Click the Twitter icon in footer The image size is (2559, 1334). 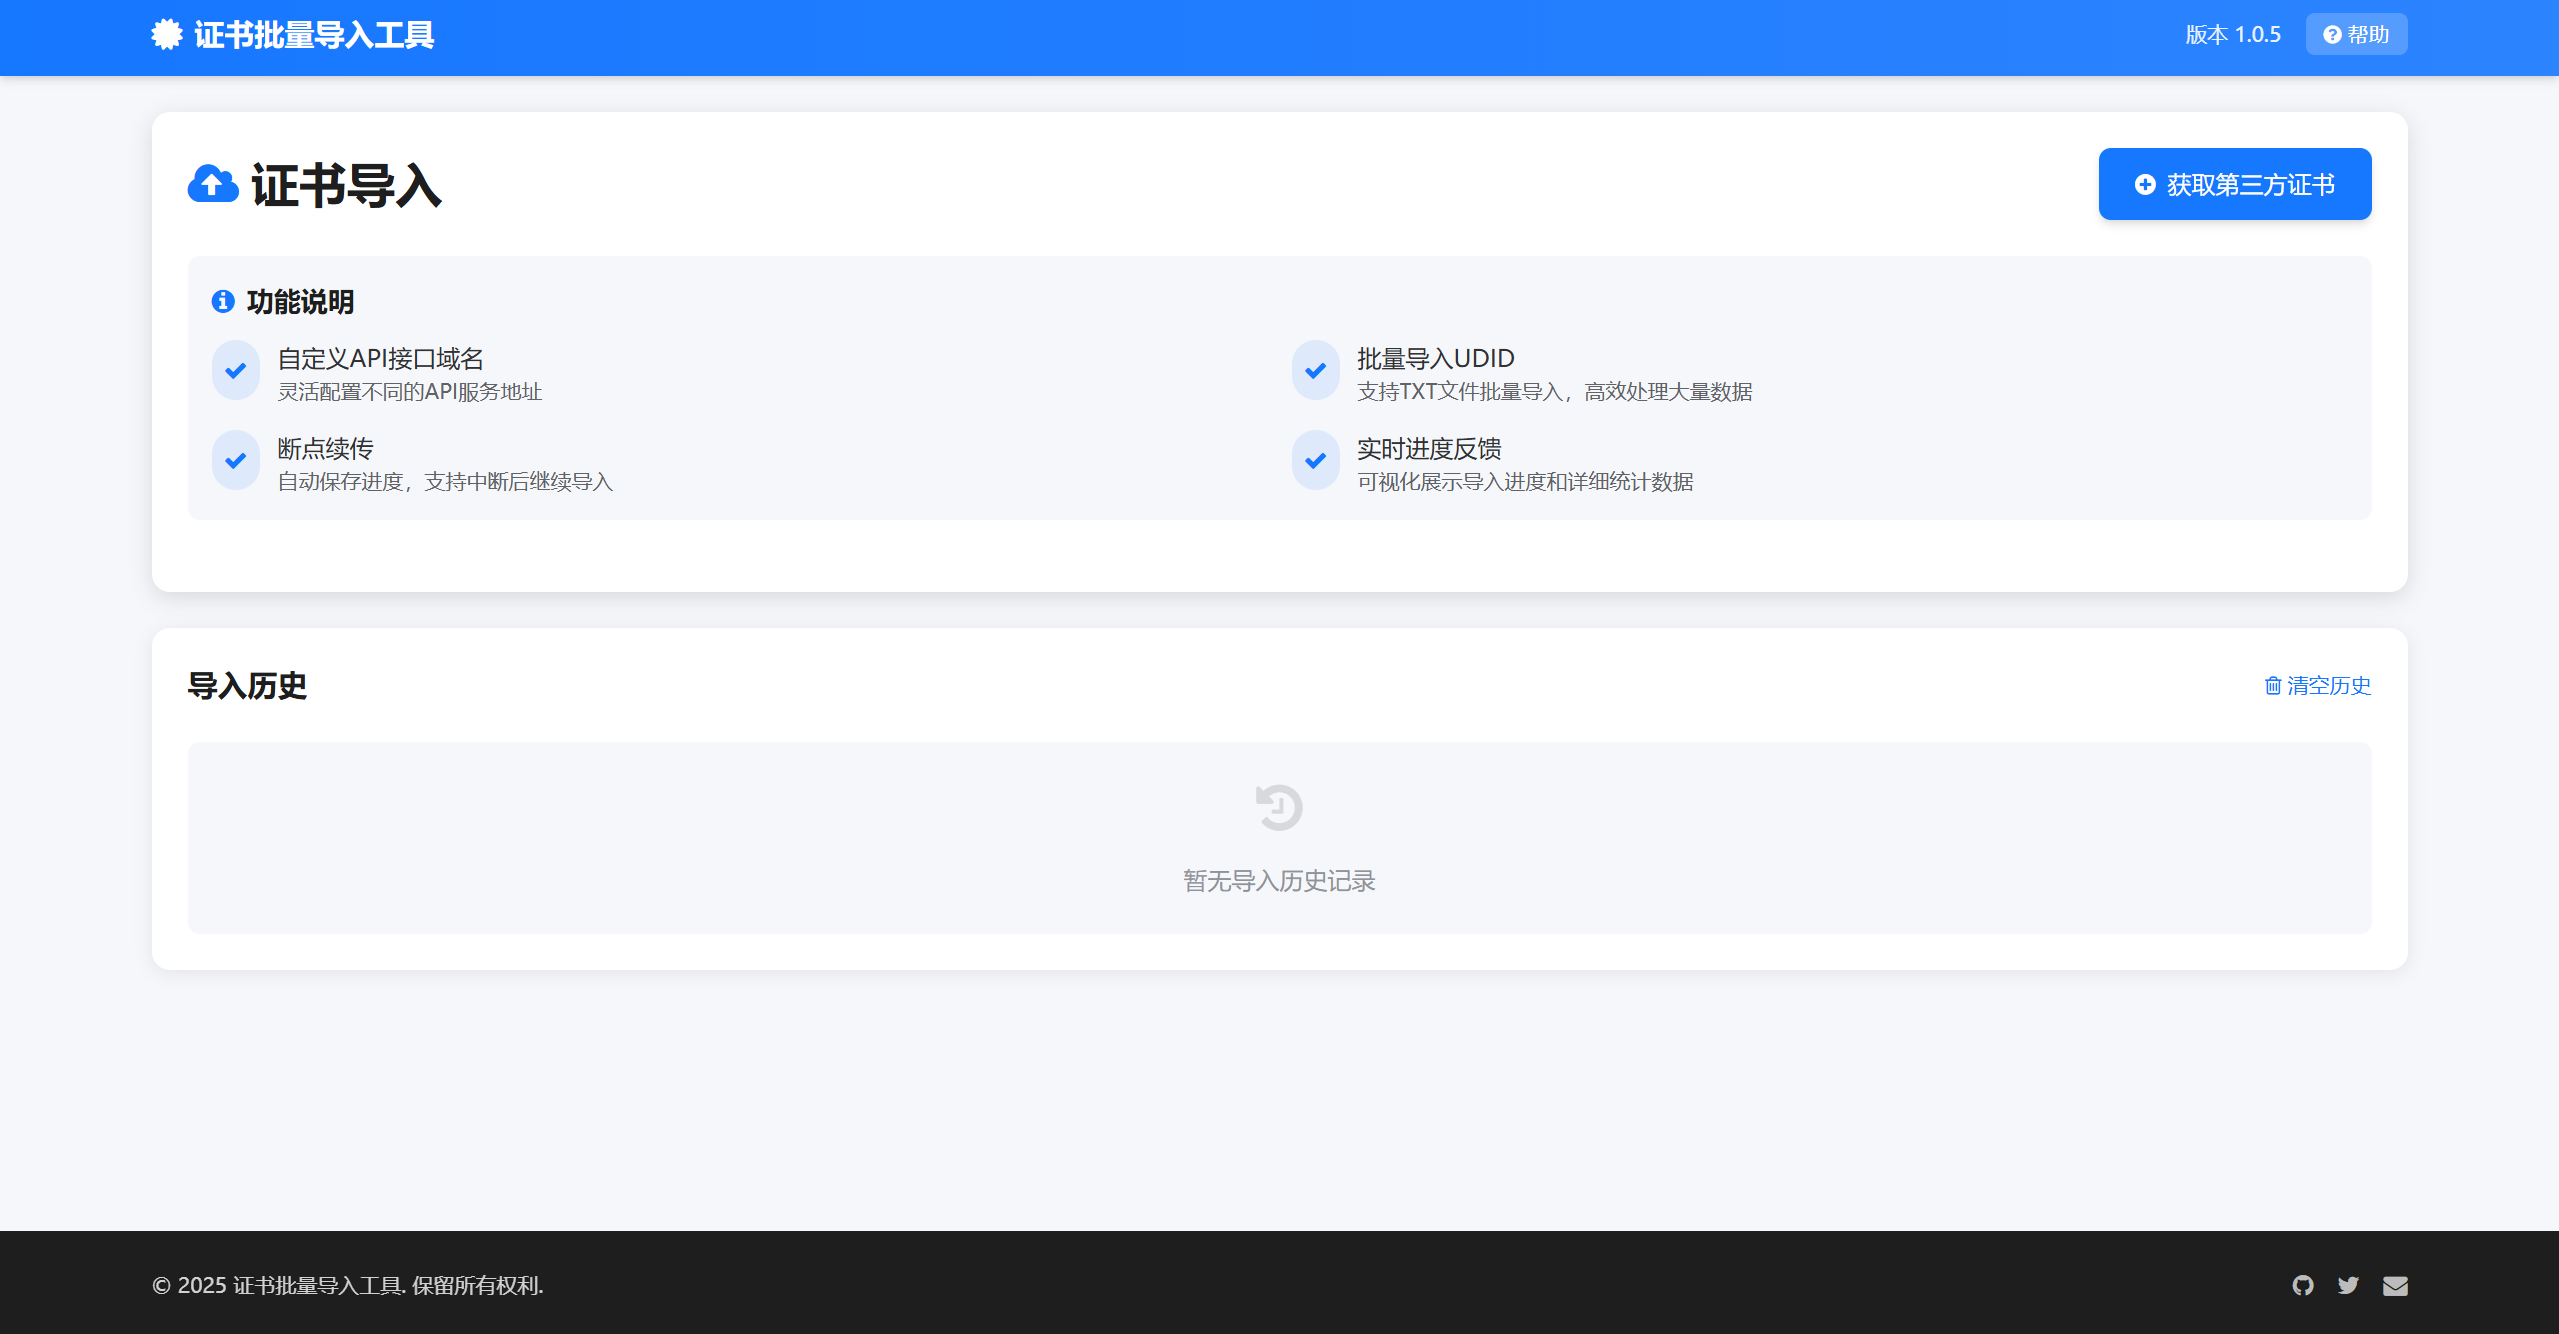(x=2348, y=1285)
